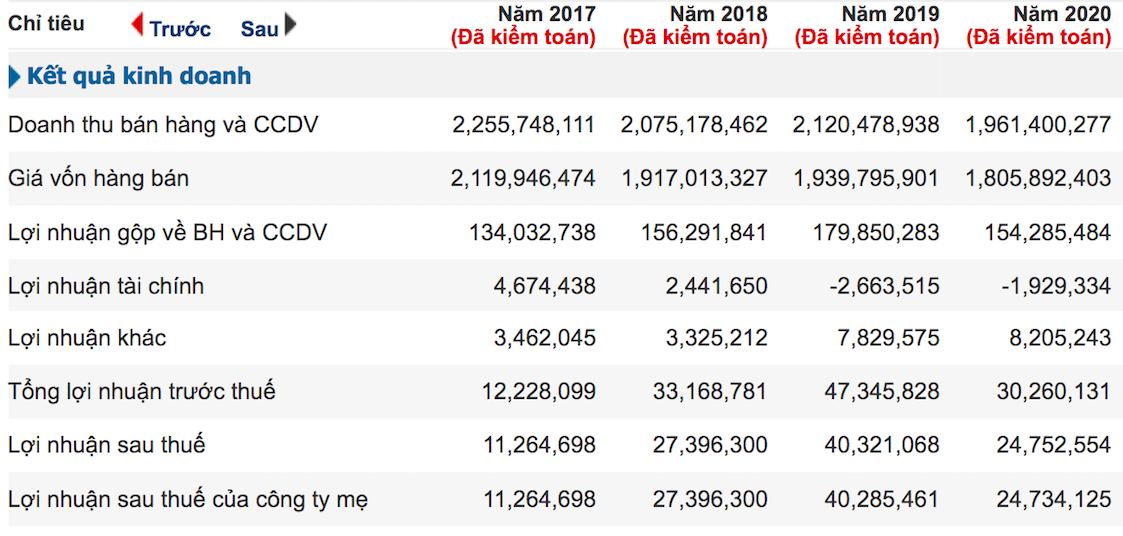Click the Lợi nhuận tài chính row label
This screenshot has width=1123, height=536.
(106, 286)
